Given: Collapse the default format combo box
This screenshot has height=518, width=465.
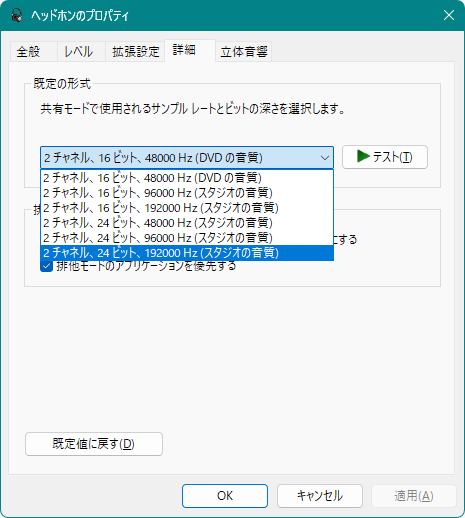Looking at the screenshot, I should pyautogui.click(x=187, y=157).
